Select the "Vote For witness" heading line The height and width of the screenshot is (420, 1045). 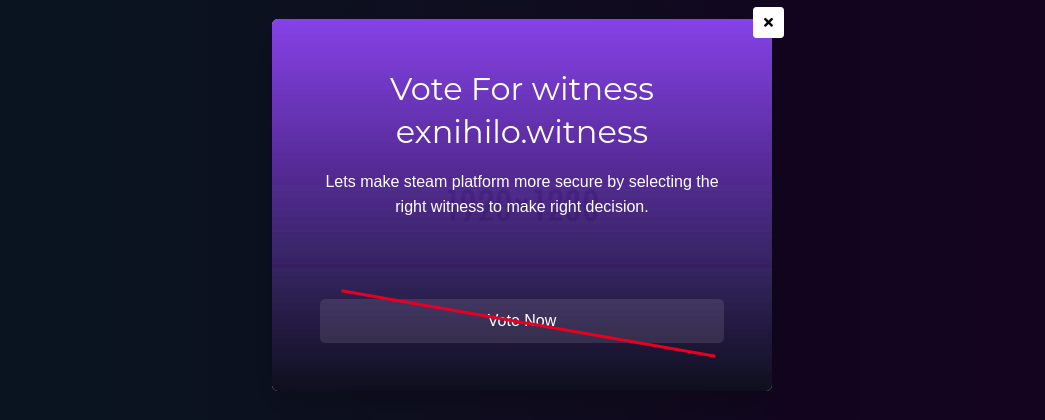tap(522, 89)
